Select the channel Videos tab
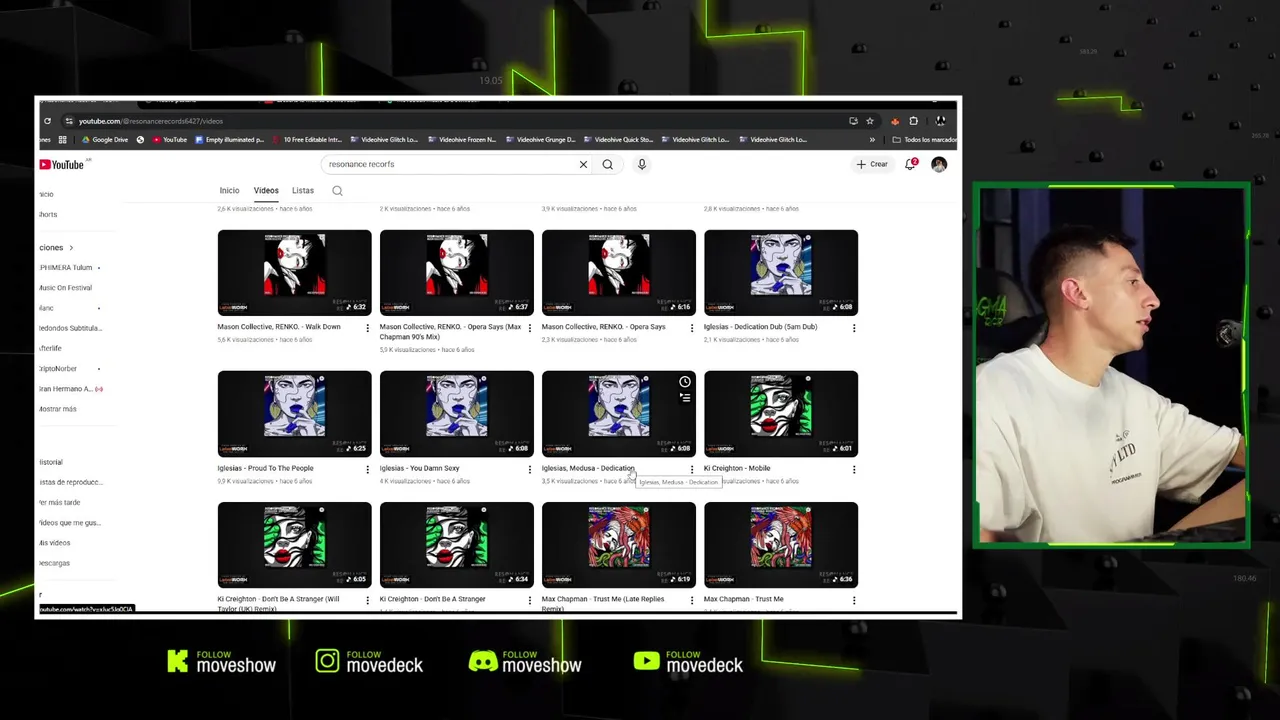The height and width of the screenshot is (720, 1280). (266, 191)
